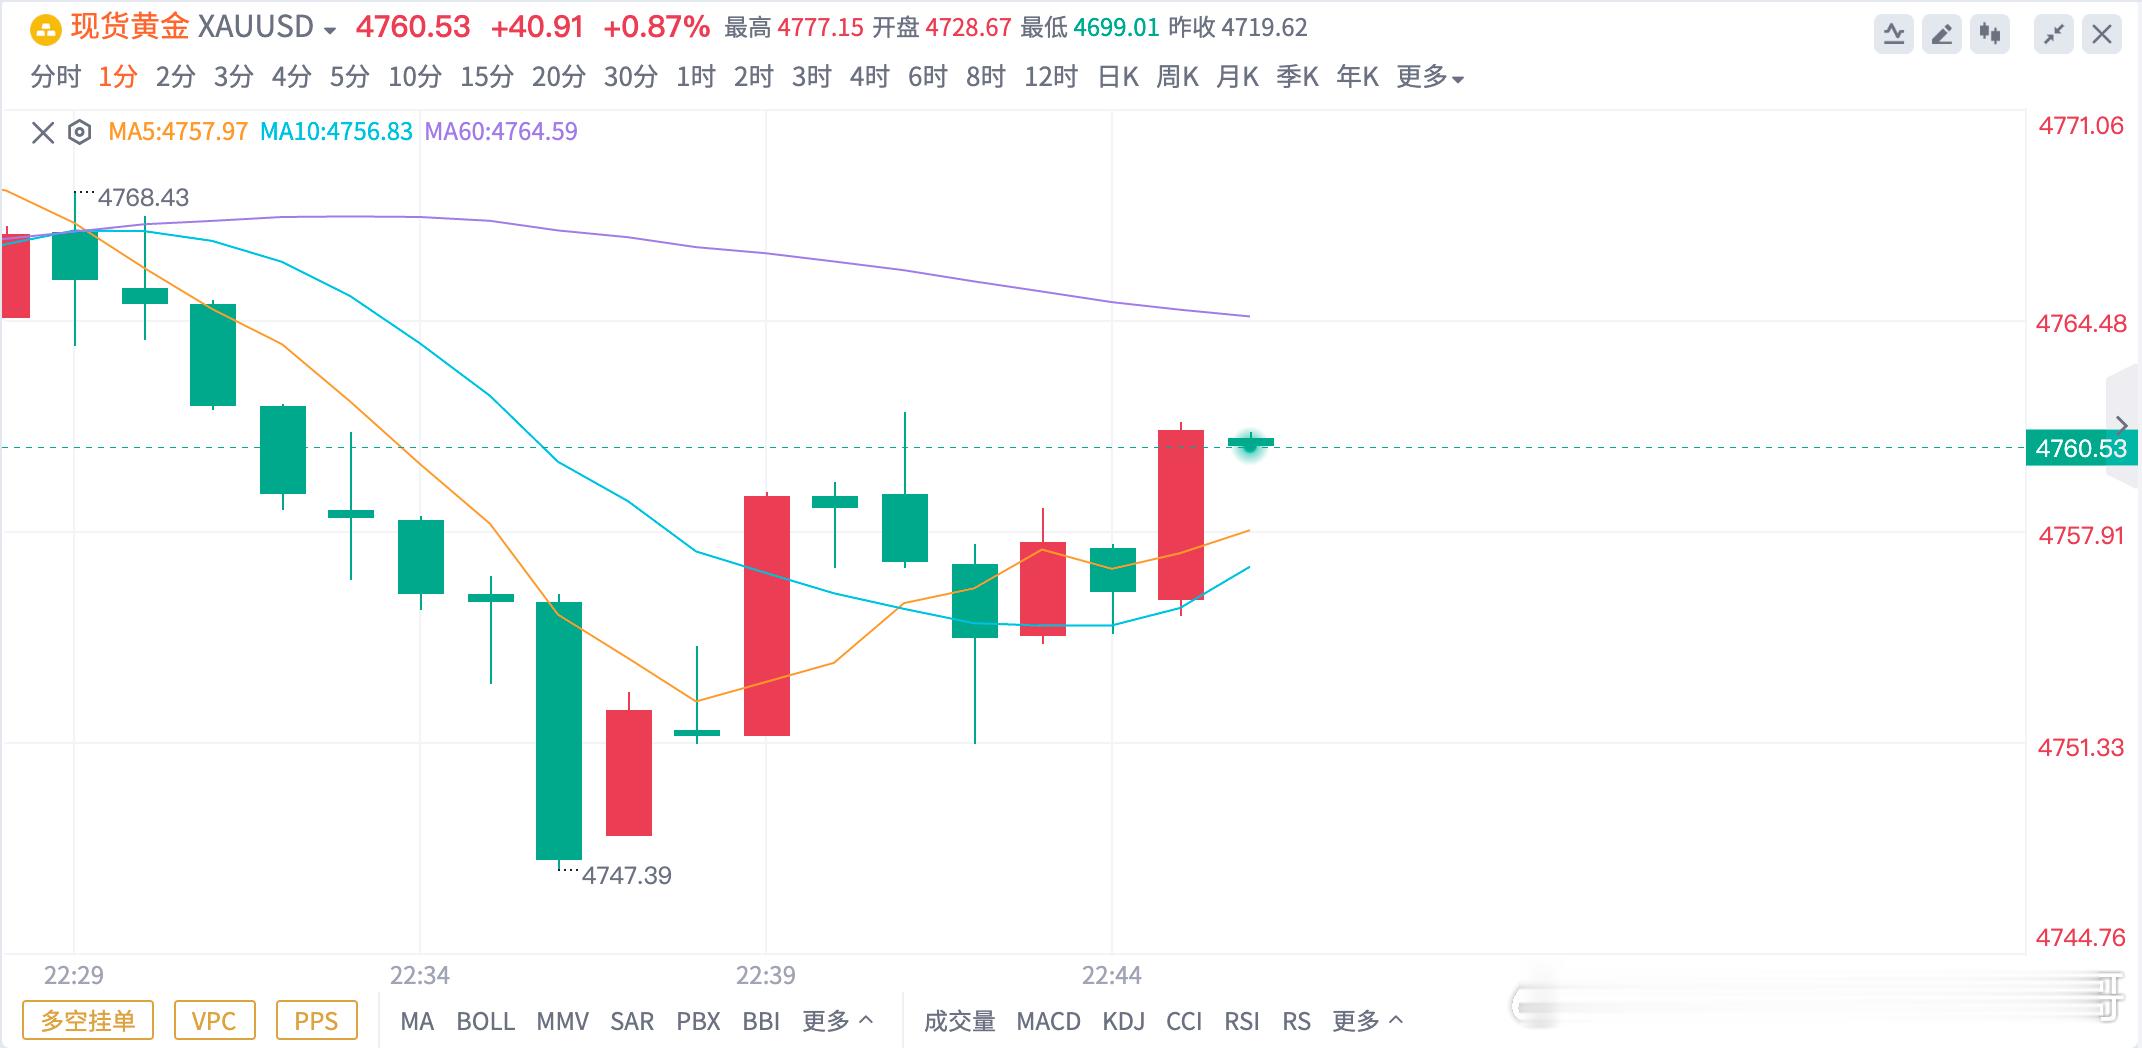2142x1048 pixels.
Task: Open the MACD sub-indicator
Action: pos(1048,1021)
